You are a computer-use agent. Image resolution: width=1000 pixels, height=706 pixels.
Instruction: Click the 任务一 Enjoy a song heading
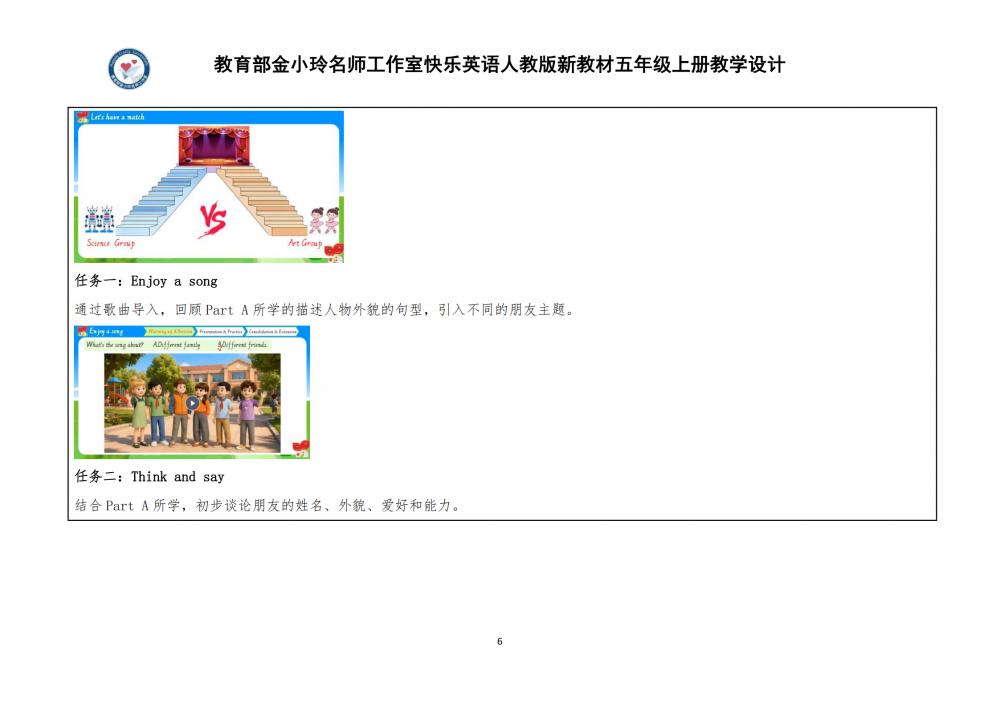pyautogui.click(x=146, y=281)
